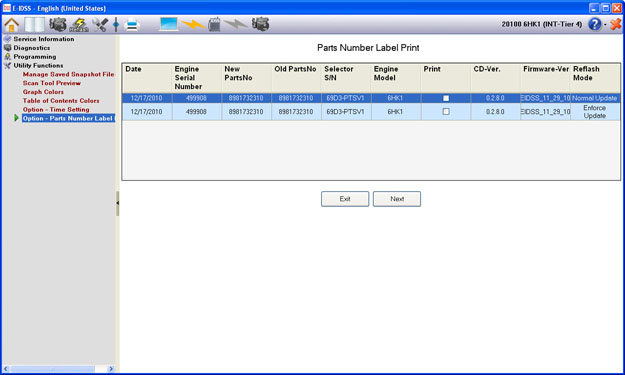
Task: Click the Service Information sidebar icon
Action: coord(7,39)
